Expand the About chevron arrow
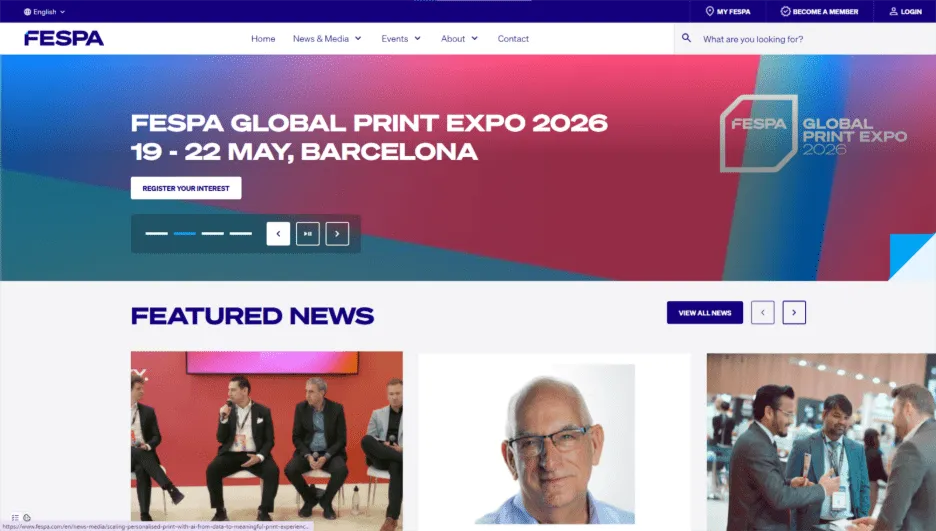Image resolution: width=936 pixels, height=531 pixels. [x=475, y=39]
